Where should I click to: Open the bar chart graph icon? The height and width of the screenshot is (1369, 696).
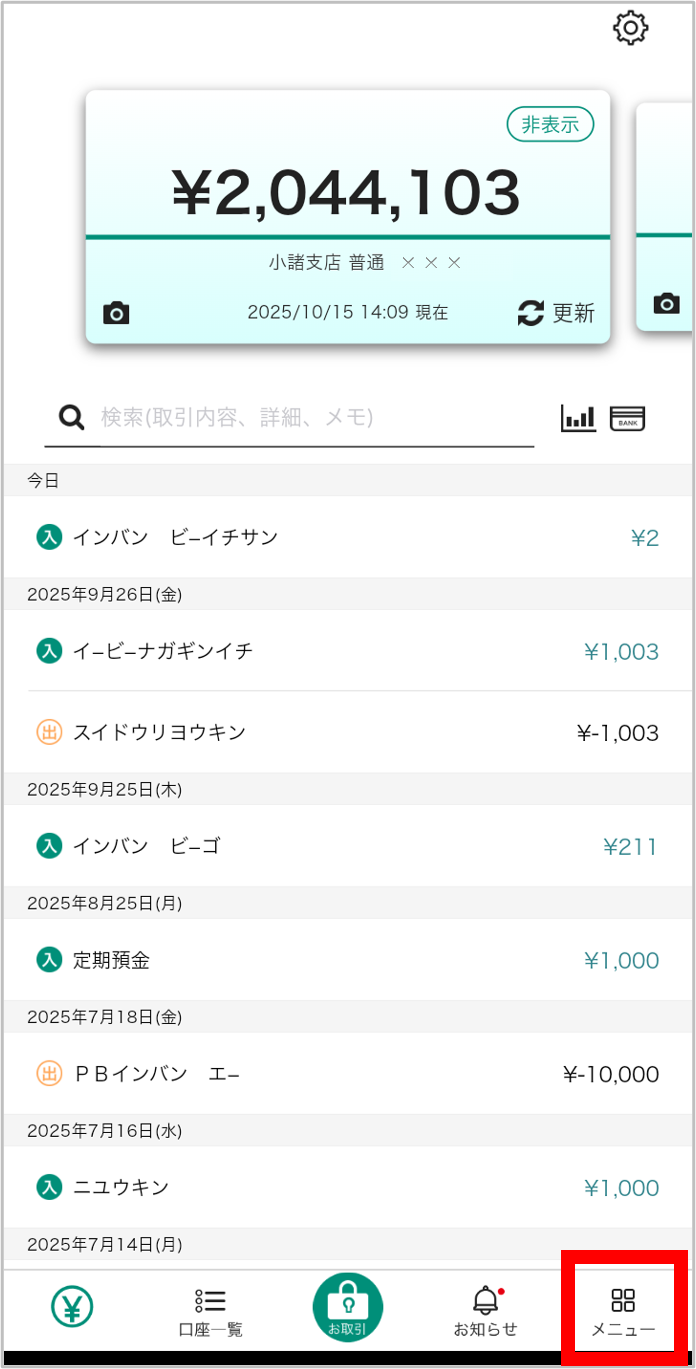(578, 418)
